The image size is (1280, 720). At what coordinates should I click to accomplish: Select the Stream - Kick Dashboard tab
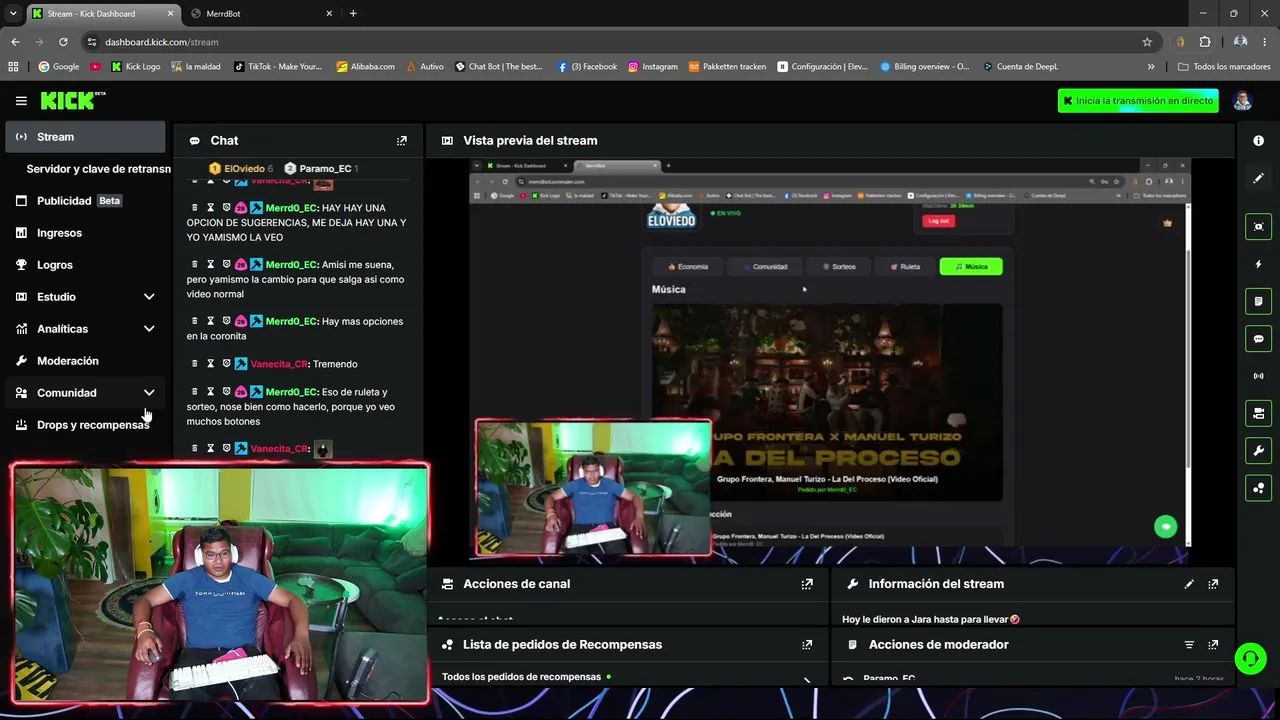[102, 14]
